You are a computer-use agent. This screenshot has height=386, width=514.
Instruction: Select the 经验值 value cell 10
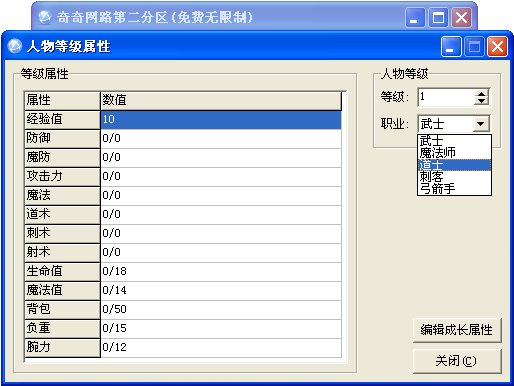221,119
